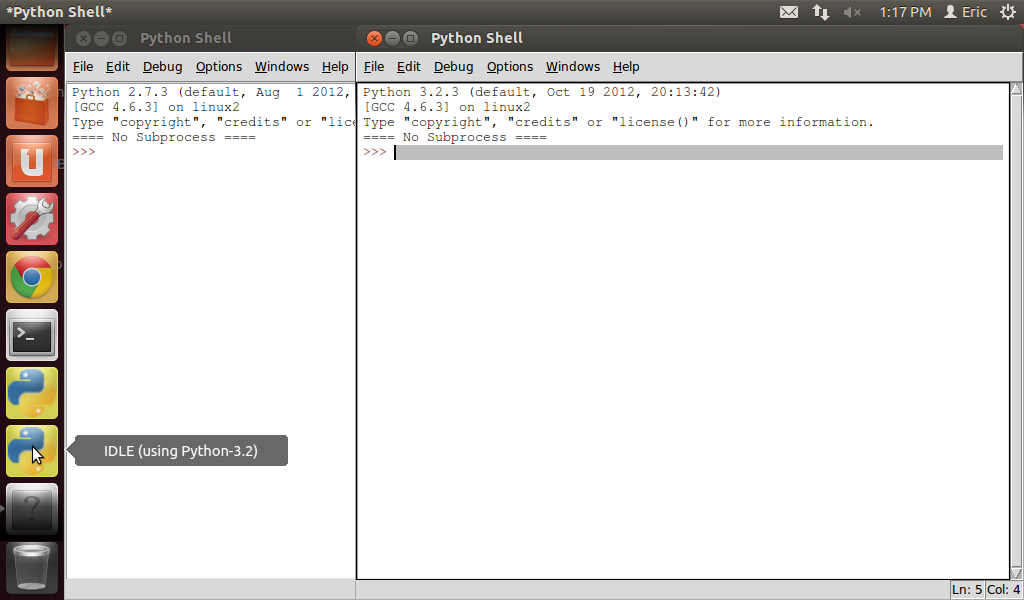Close the front Python Shell window
This screenshot has width=1024, height=600.
click(374, 39)
